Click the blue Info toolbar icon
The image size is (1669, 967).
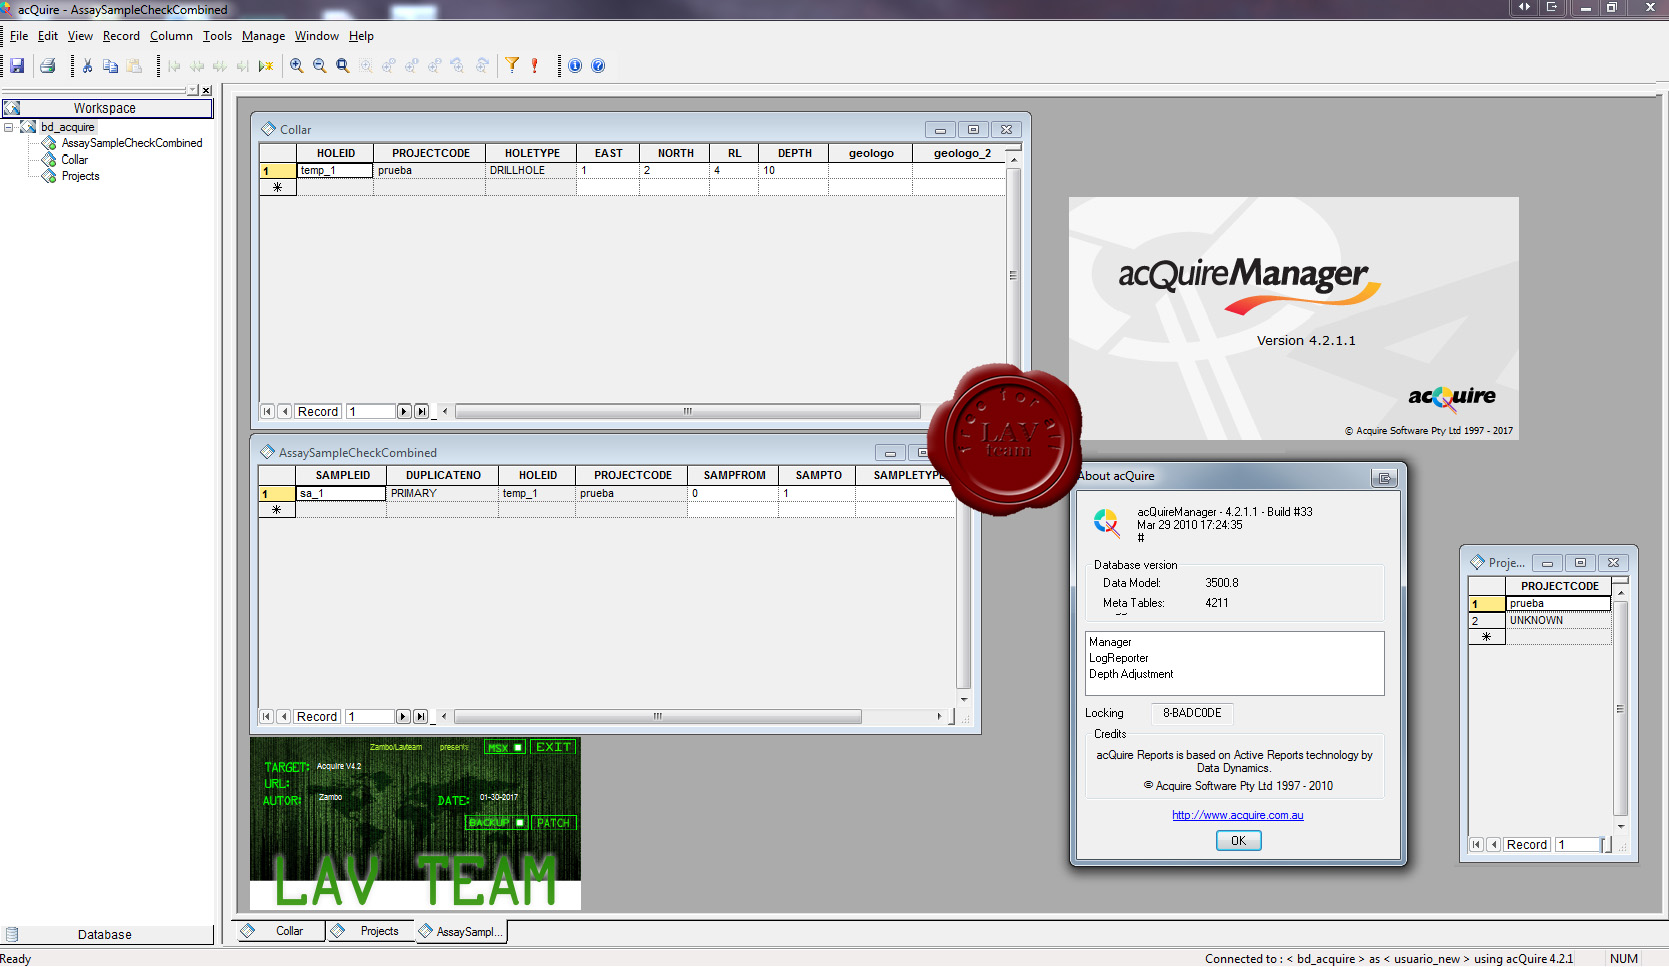coord(575,66)
